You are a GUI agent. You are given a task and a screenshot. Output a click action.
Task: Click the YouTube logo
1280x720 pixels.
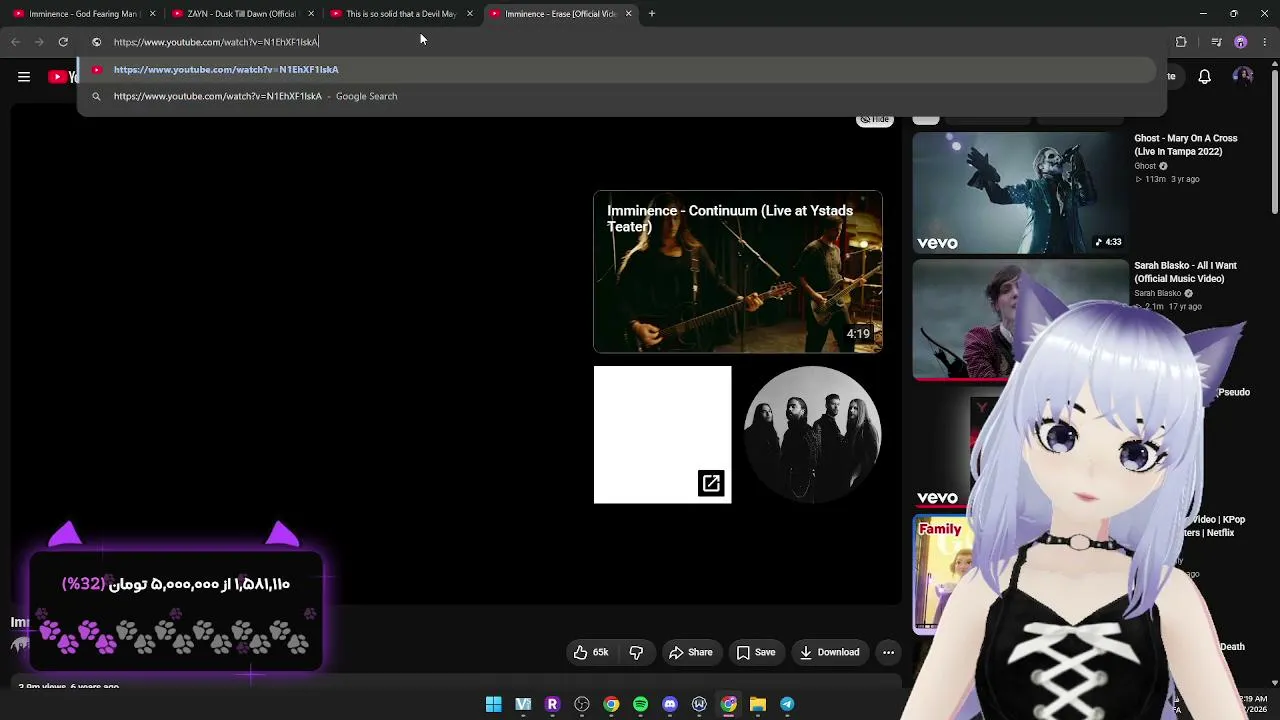click(x=62, y=77)
